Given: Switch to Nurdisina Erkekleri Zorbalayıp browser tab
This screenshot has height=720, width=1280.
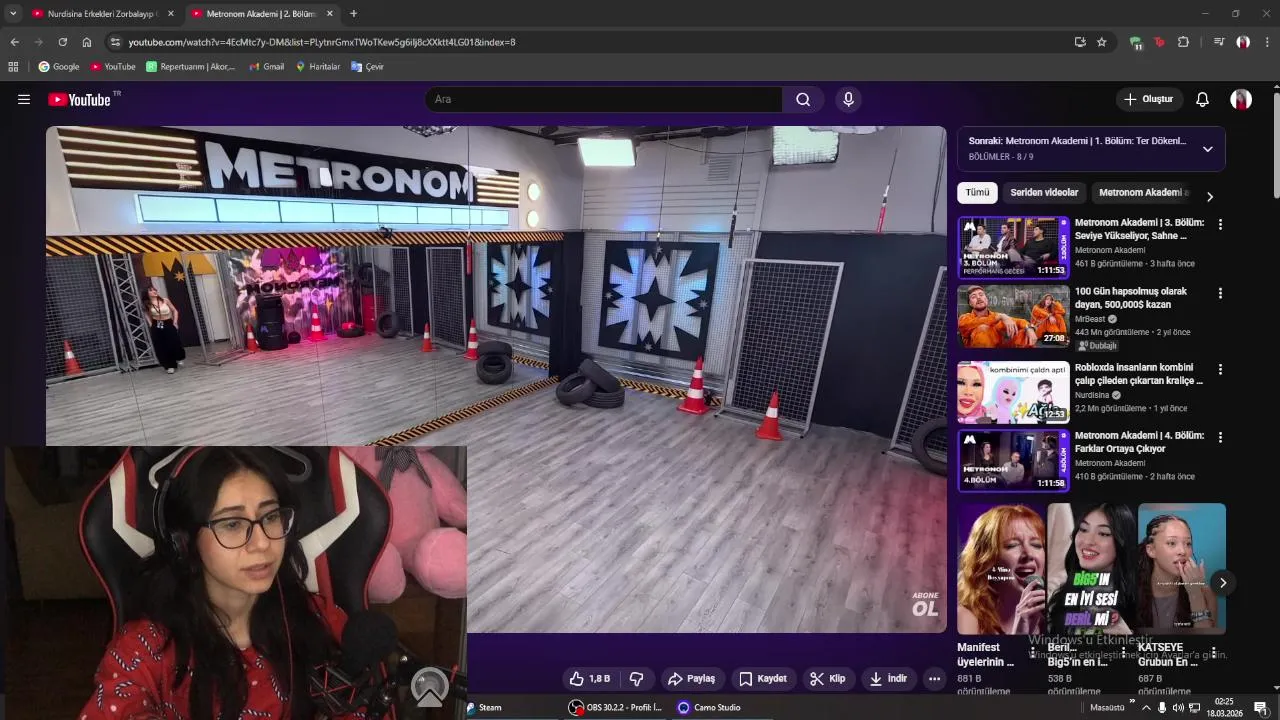Looking at the screenshot, I should (102, 14).
